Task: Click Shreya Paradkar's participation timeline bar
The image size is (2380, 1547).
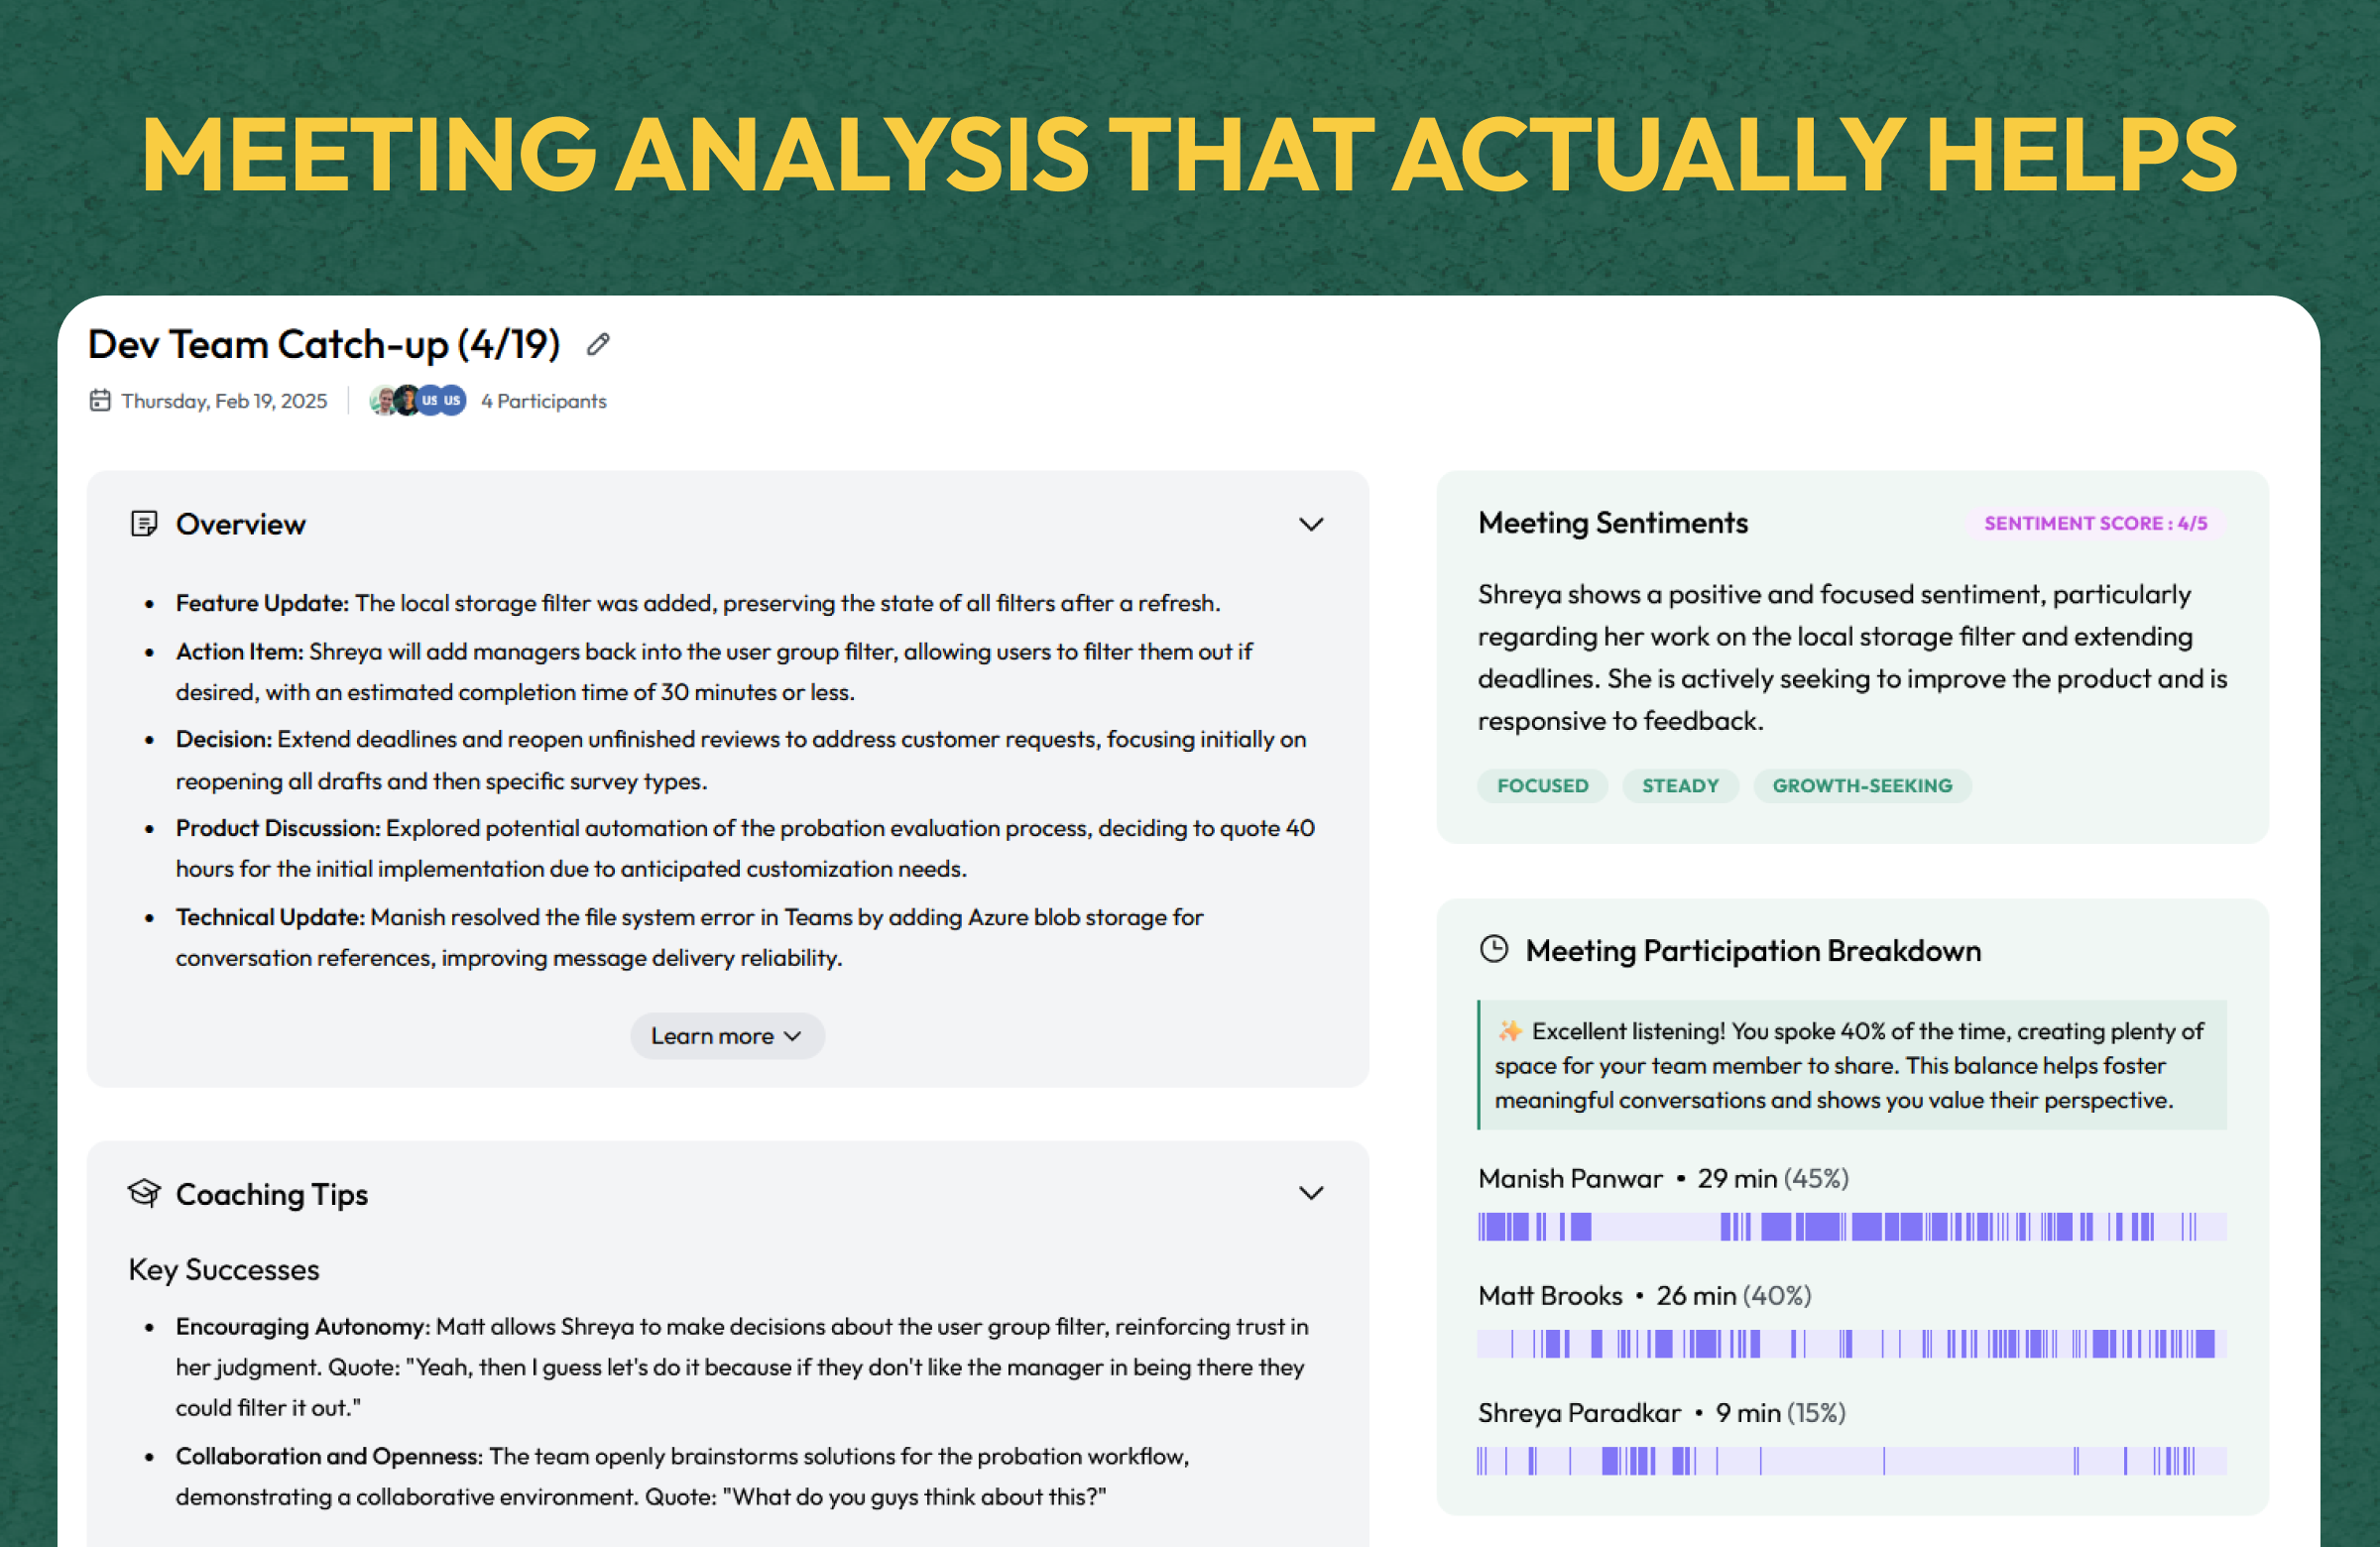Action: [1851, 1460]
